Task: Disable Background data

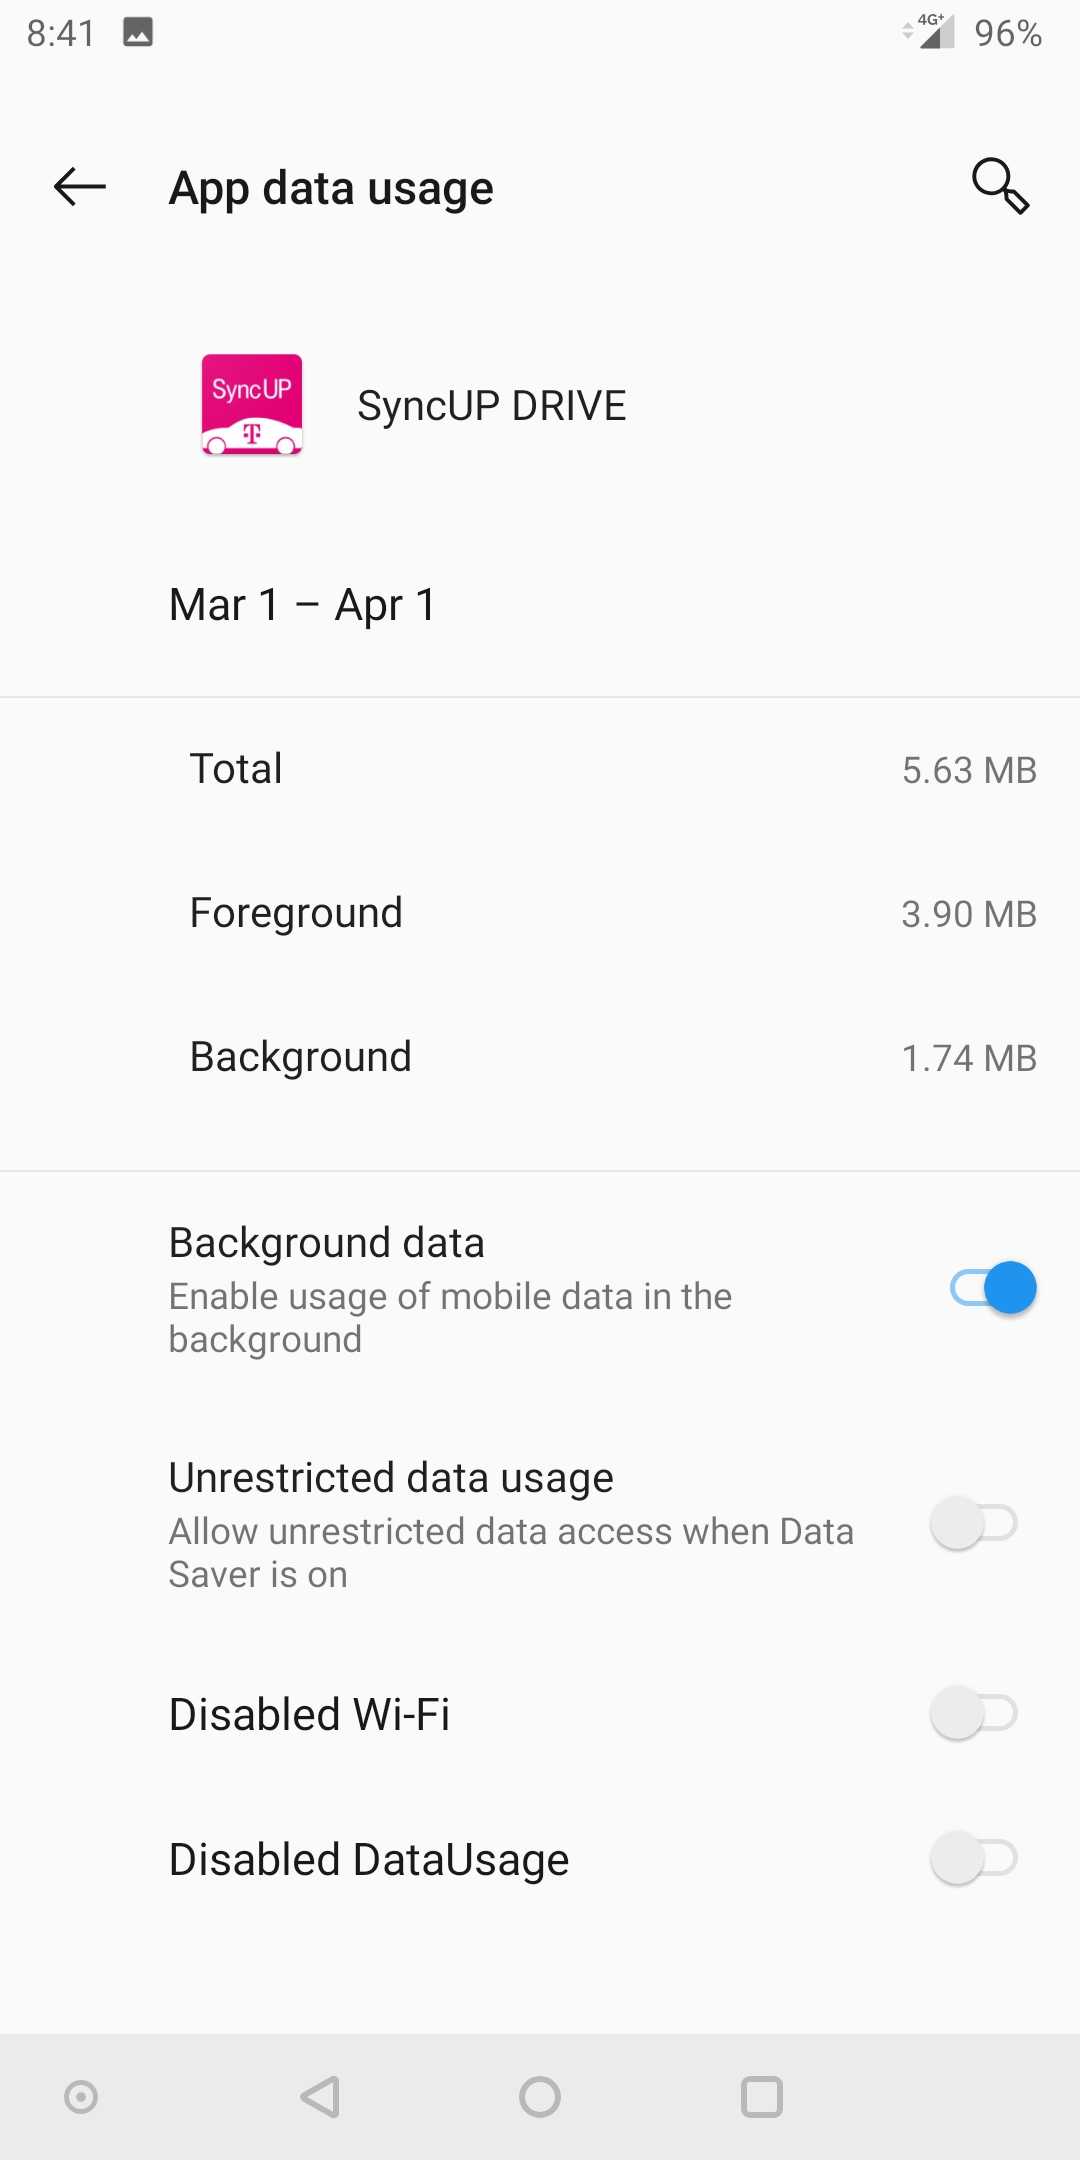Action: [x=988, y=1288]
